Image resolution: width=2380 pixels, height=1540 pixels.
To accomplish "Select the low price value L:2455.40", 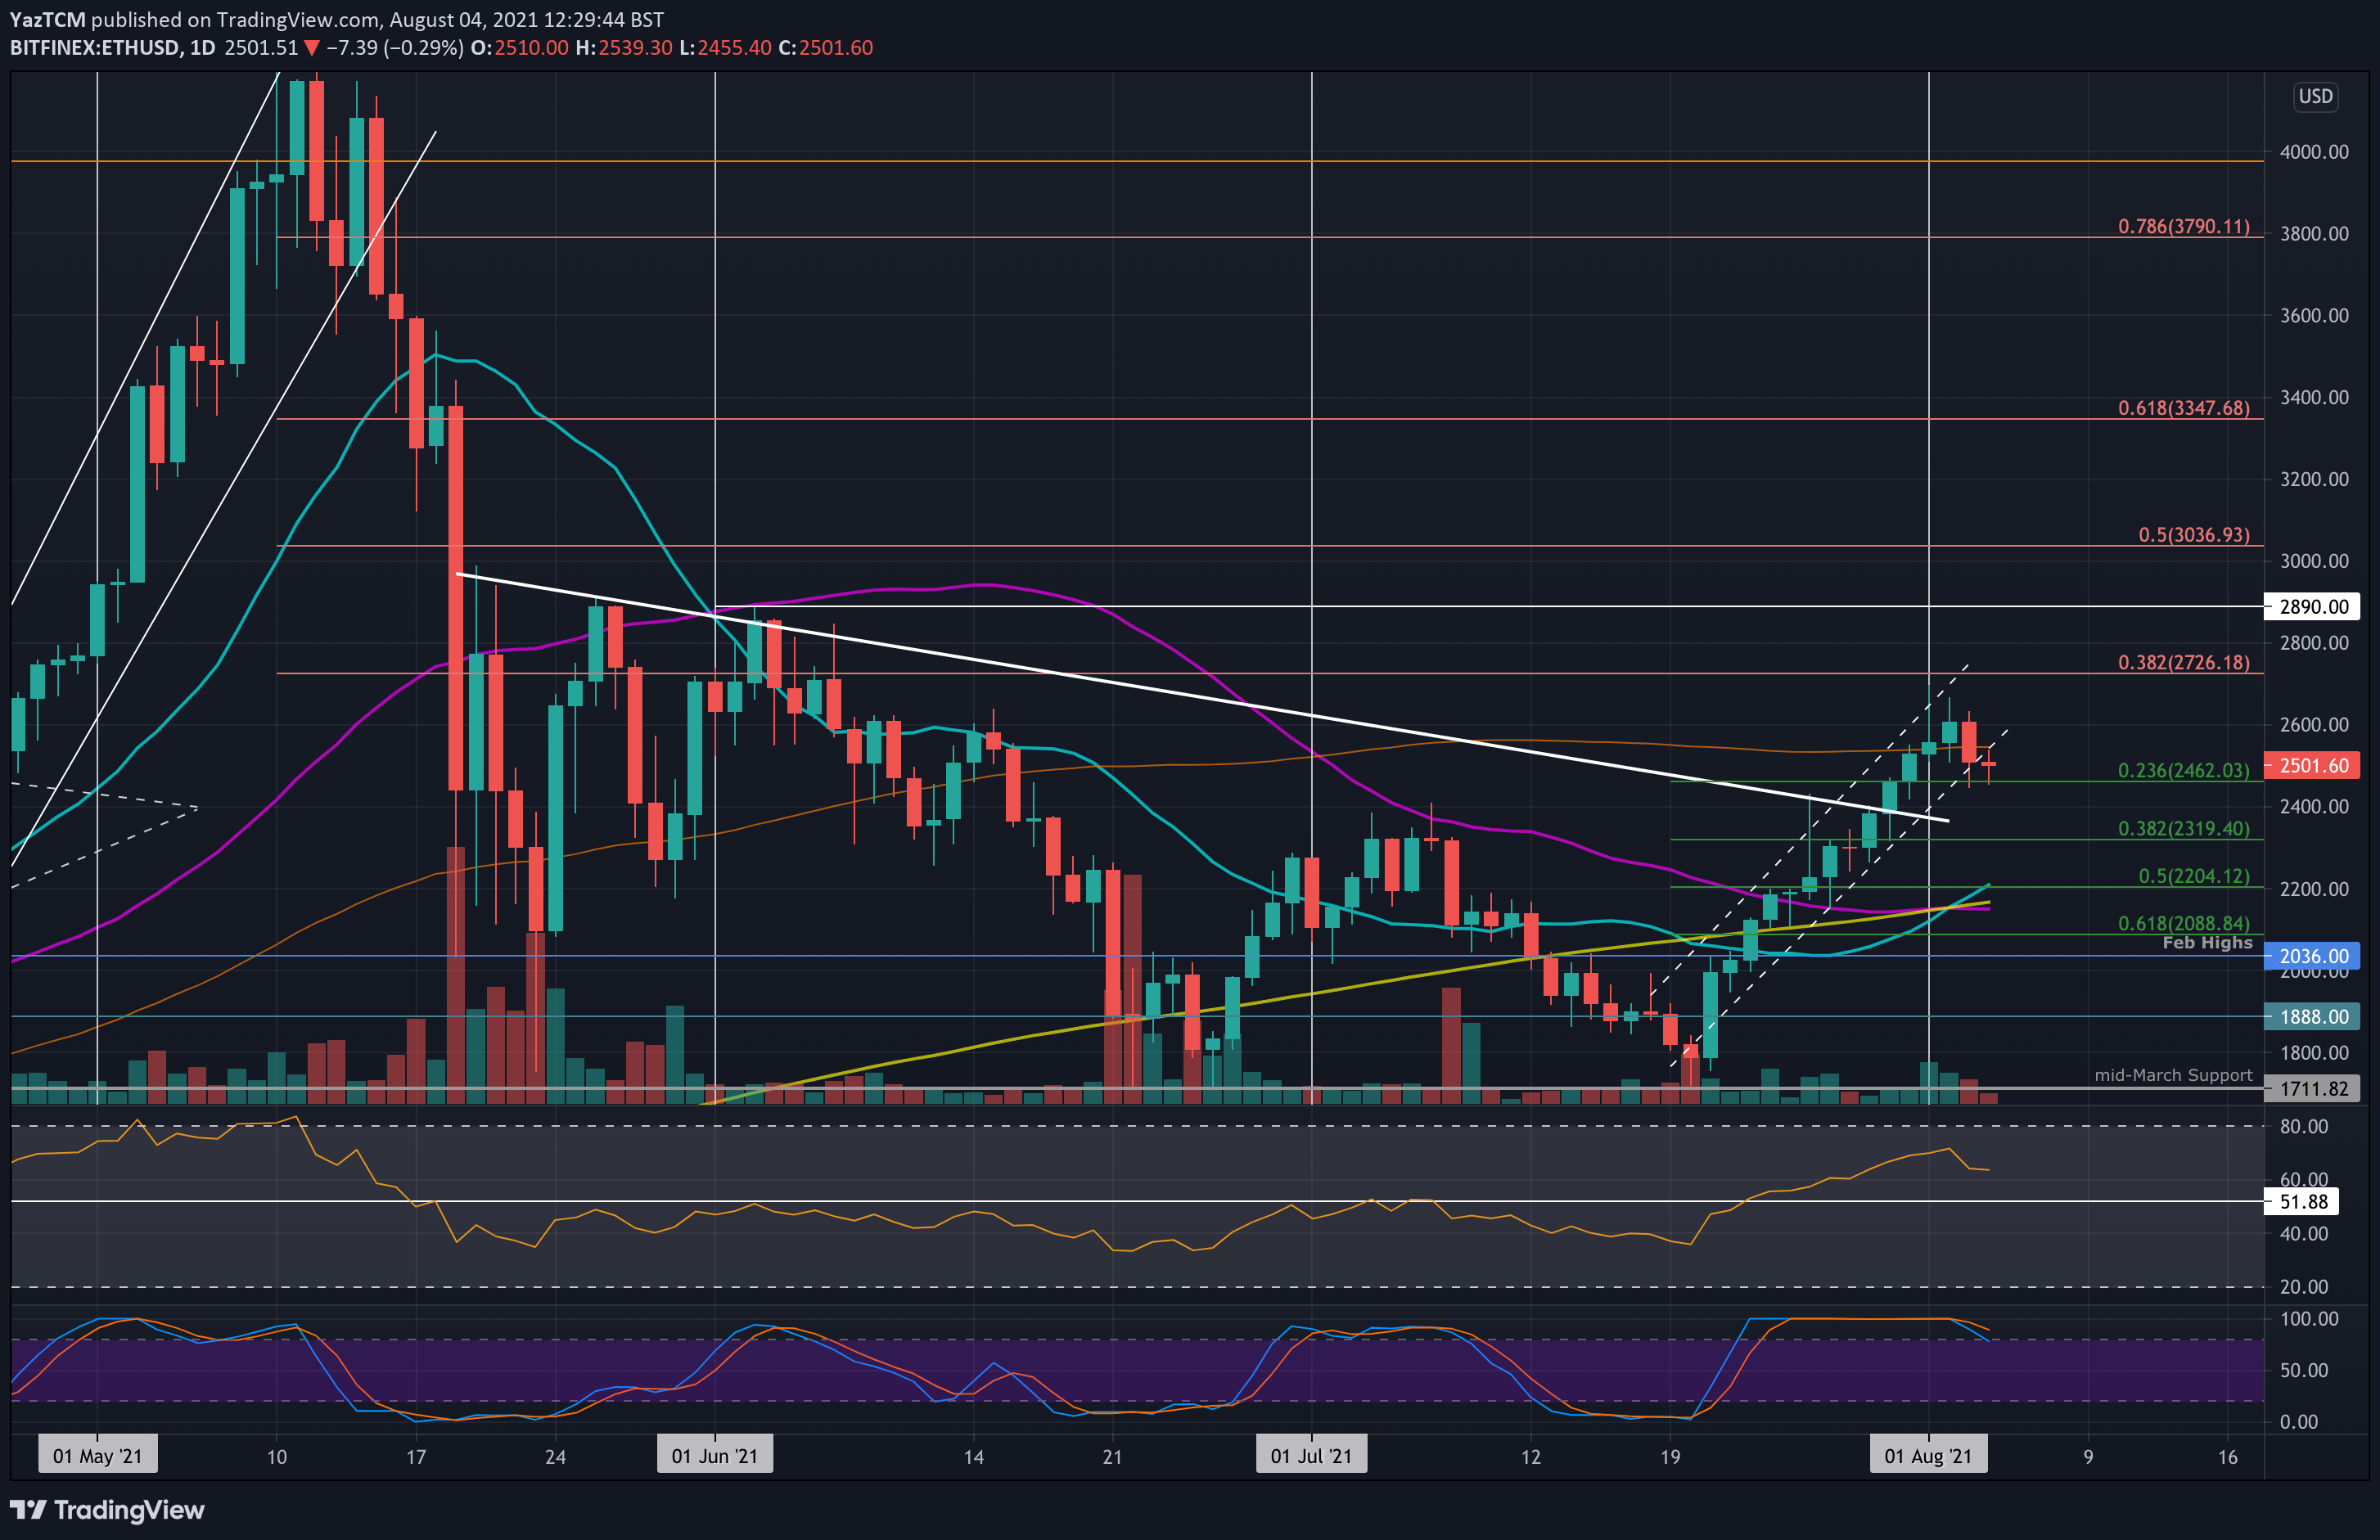I will click(724, 47).
